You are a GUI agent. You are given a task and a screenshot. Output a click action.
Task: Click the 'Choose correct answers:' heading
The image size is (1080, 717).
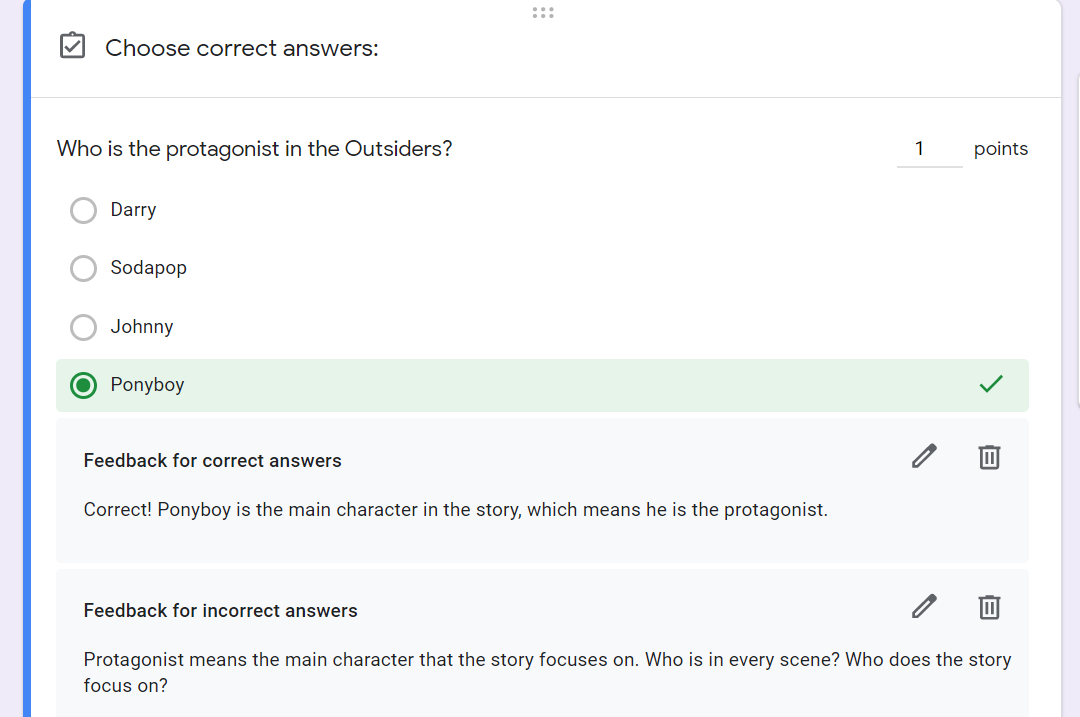[x=242, y=48]
